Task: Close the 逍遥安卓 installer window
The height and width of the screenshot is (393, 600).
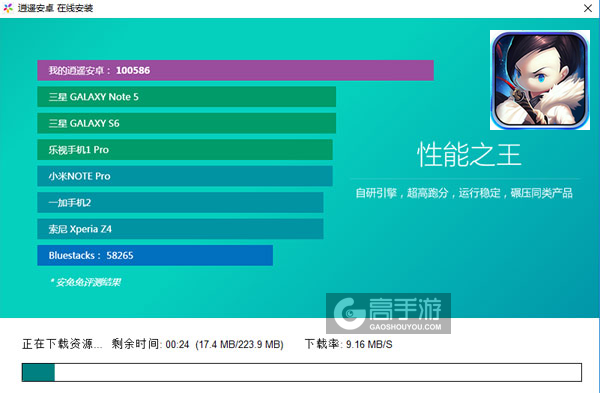Action: click(588, 8)
